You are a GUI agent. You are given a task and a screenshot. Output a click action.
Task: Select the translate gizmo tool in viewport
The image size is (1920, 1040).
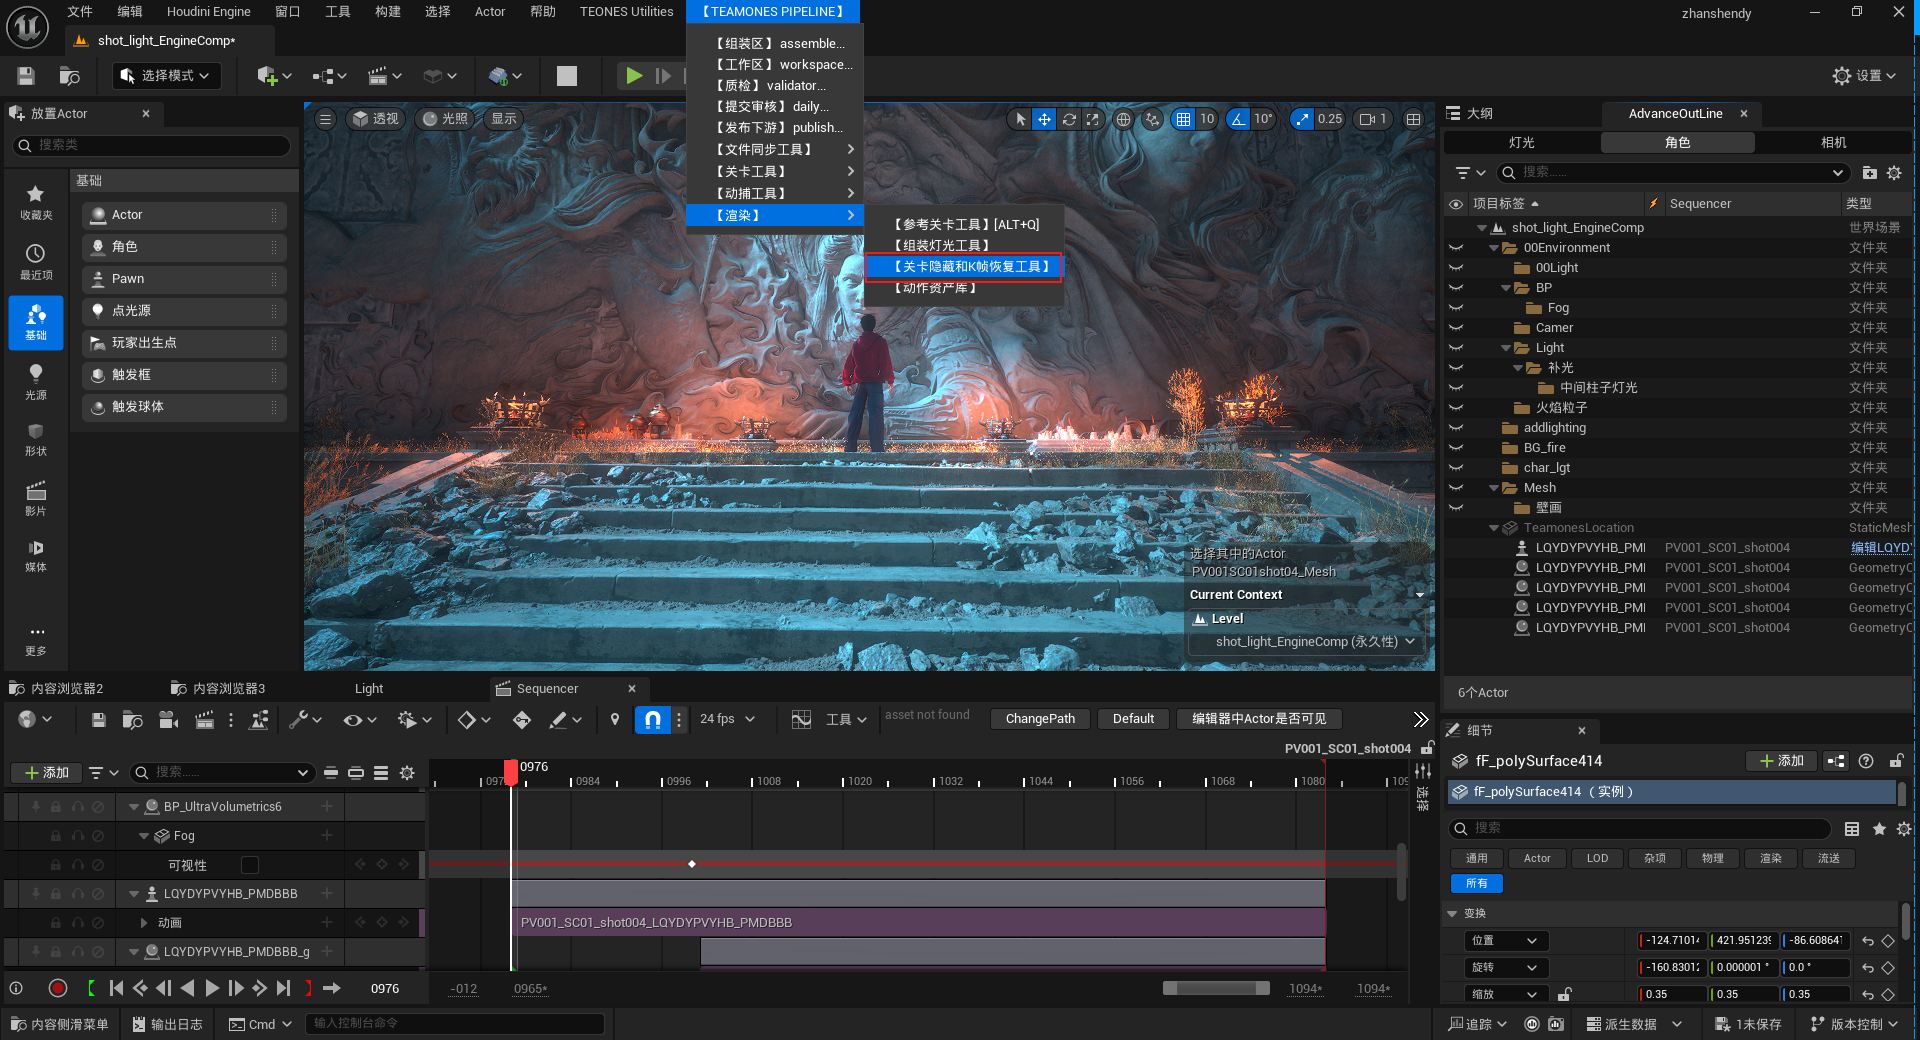[x=1044, y=119]
